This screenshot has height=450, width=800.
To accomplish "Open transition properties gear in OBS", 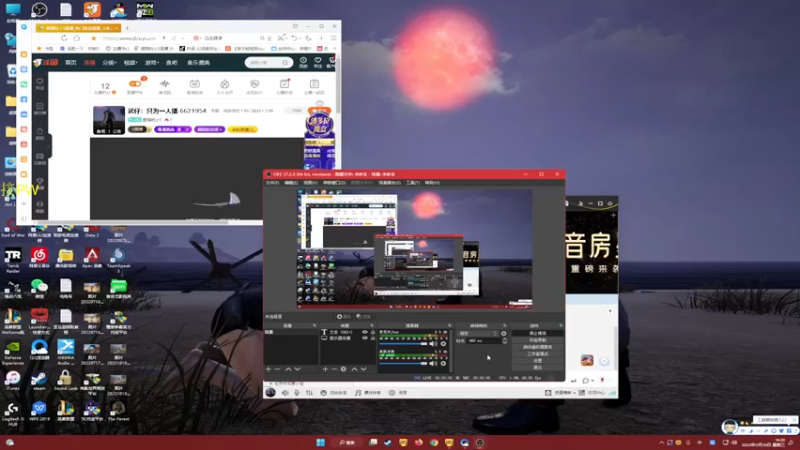I will point(504,333).
